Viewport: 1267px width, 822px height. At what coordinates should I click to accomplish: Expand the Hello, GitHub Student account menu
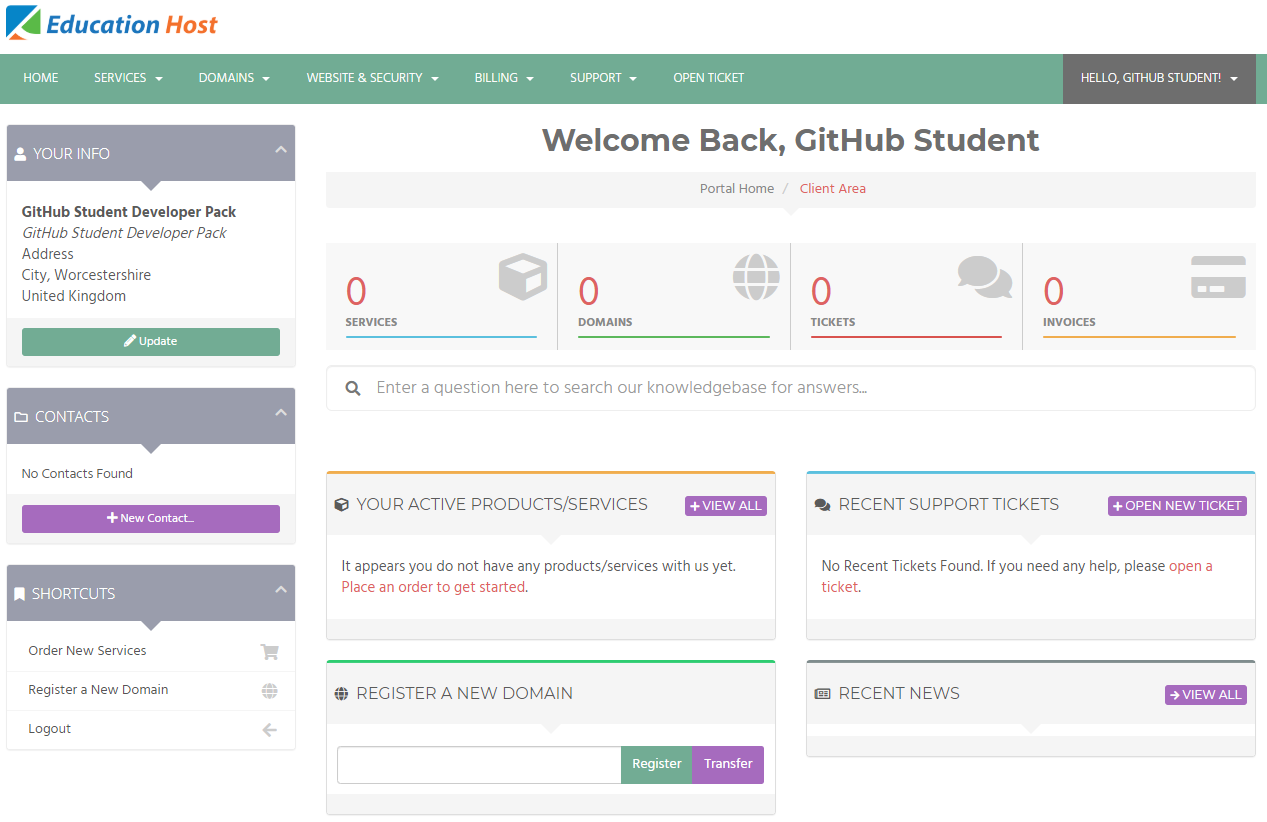(1159, 78)
